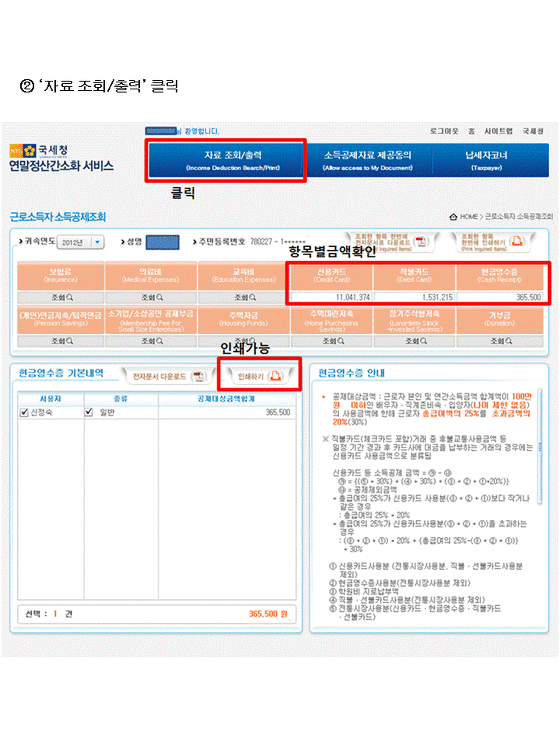Click the total 365,500 원 at the table bottom
This screenshot has width=560, height=746.
coord(268,614)
